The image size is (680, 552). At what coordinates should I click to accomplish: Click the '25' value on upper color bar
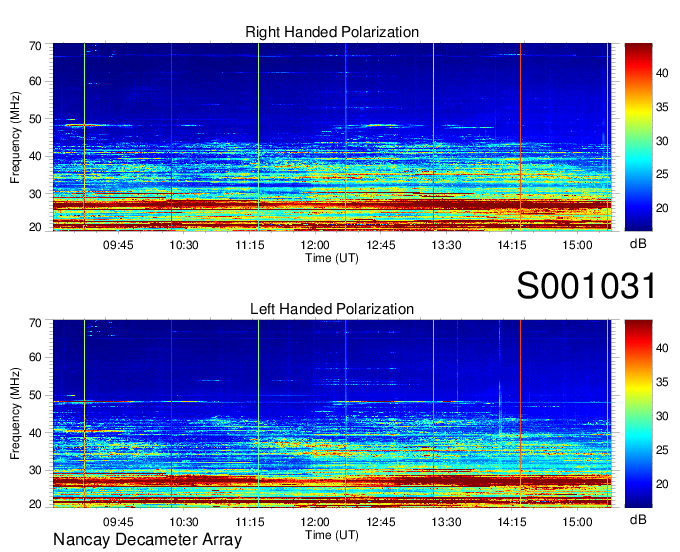coord(662,174)
